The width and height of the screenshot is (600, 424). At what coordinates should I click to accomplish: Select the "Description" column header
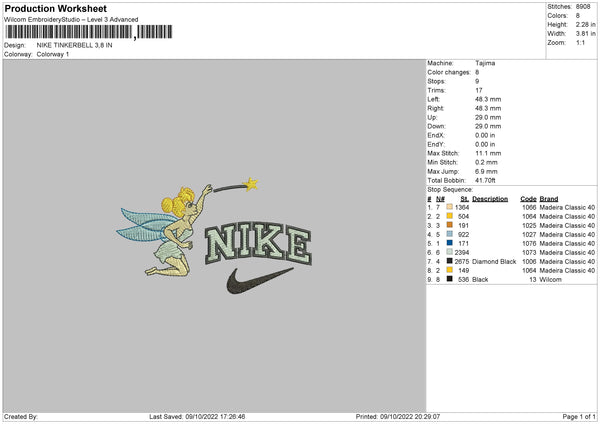490,199
